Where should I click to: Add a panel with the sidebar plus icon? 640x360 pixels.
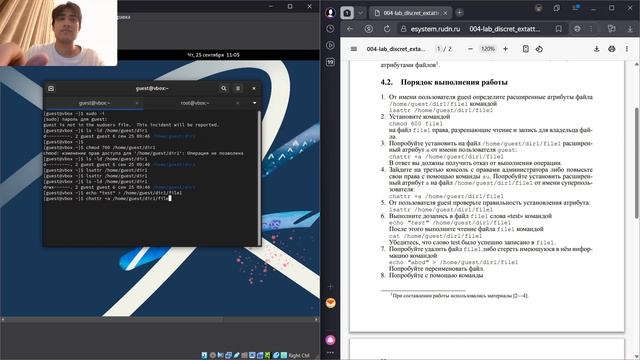point(331,286)
